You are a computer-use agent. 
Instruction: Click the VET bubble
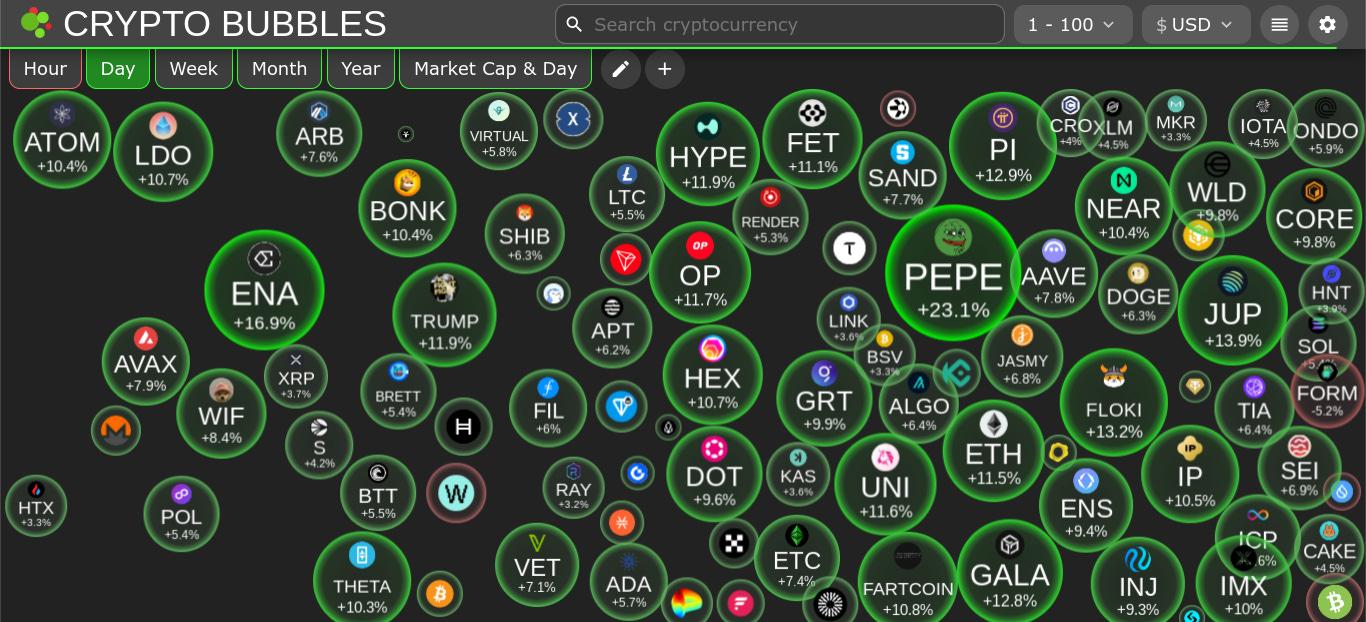(x=537, y=564)
